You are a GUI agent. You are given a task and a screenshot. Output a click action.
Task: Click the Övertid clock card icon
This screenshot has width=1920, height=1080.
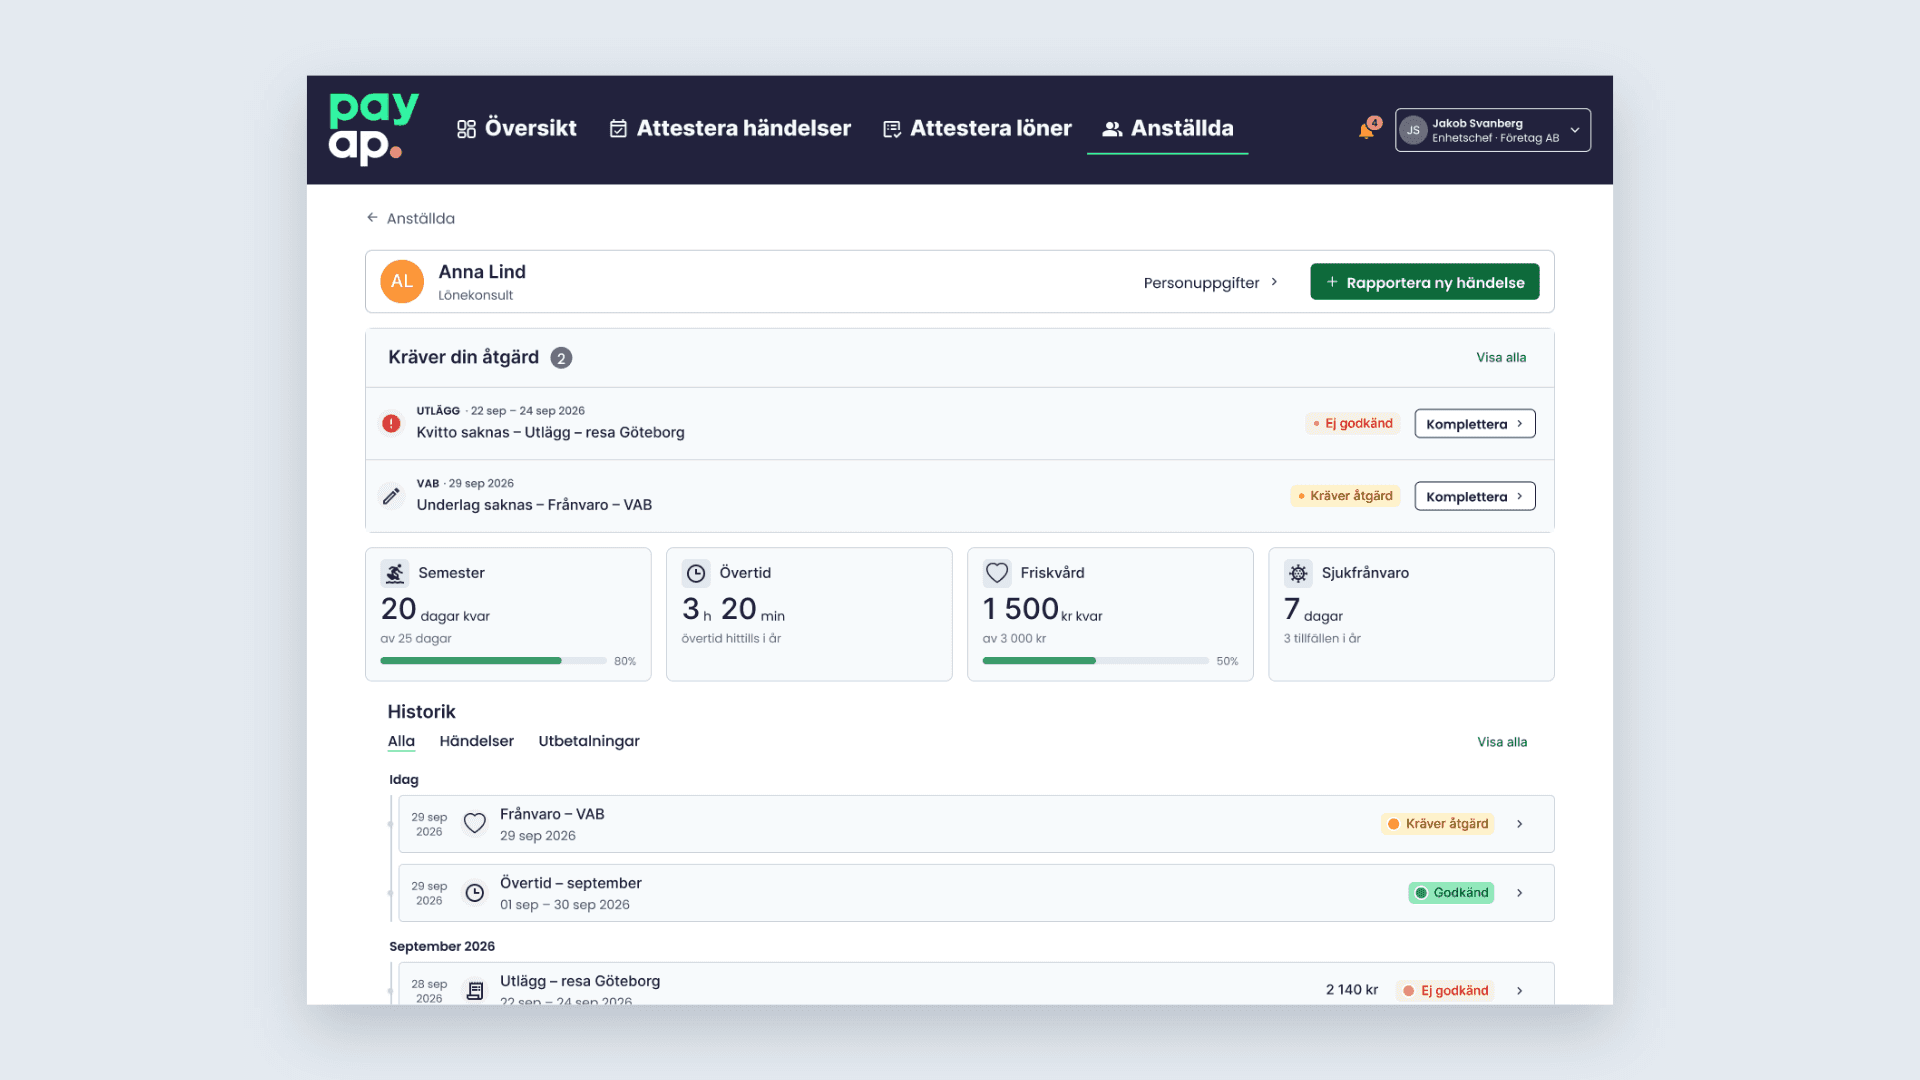696,573
